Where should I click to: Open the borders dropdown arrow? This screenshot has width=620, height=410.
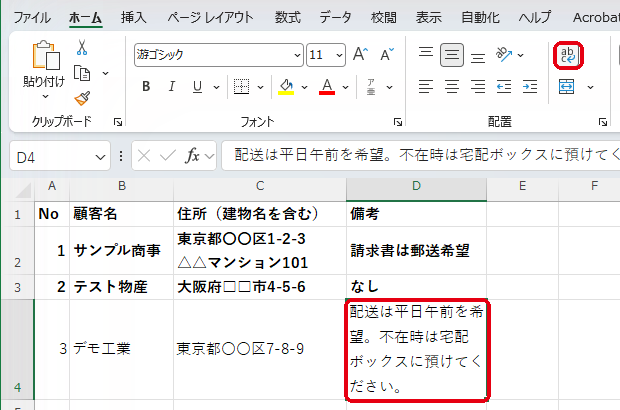(260, 87)
